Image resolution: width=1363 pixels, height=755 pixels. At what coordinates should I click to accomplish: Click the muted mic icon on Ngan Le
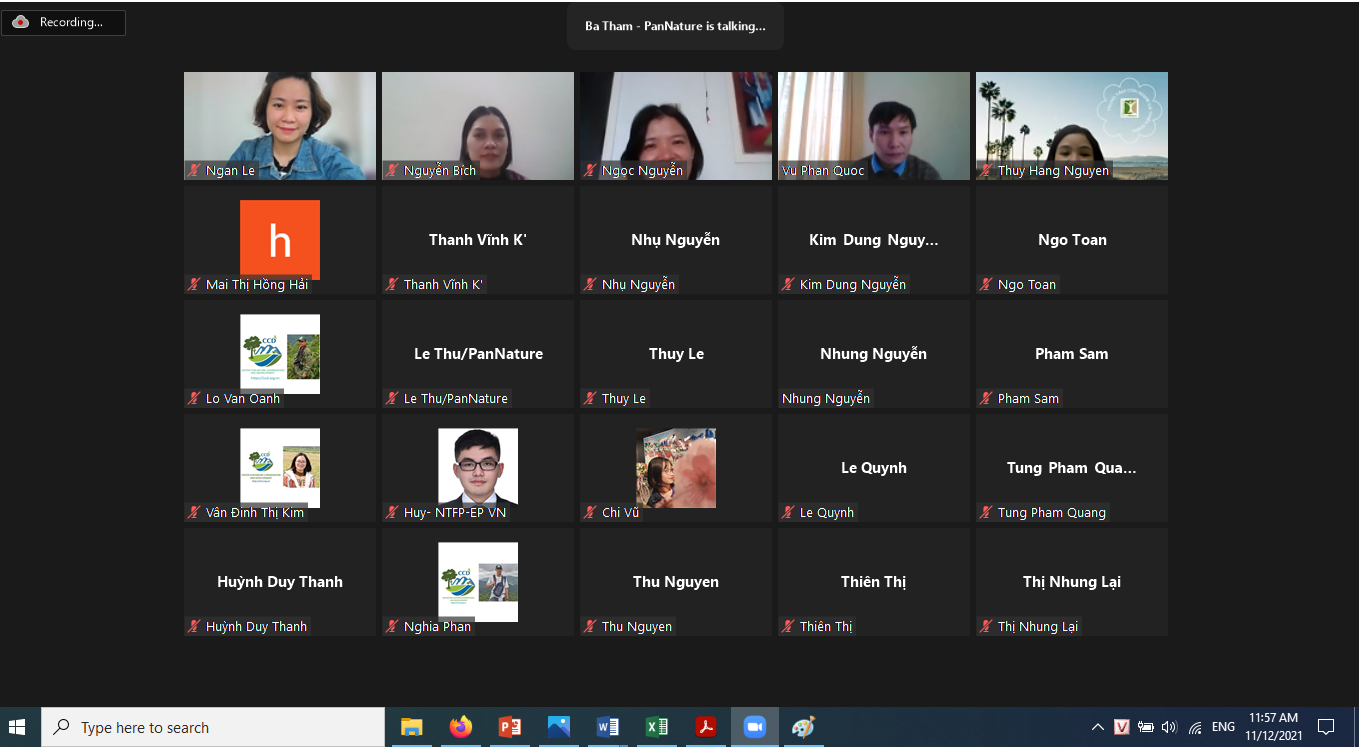tap(195, 171)
